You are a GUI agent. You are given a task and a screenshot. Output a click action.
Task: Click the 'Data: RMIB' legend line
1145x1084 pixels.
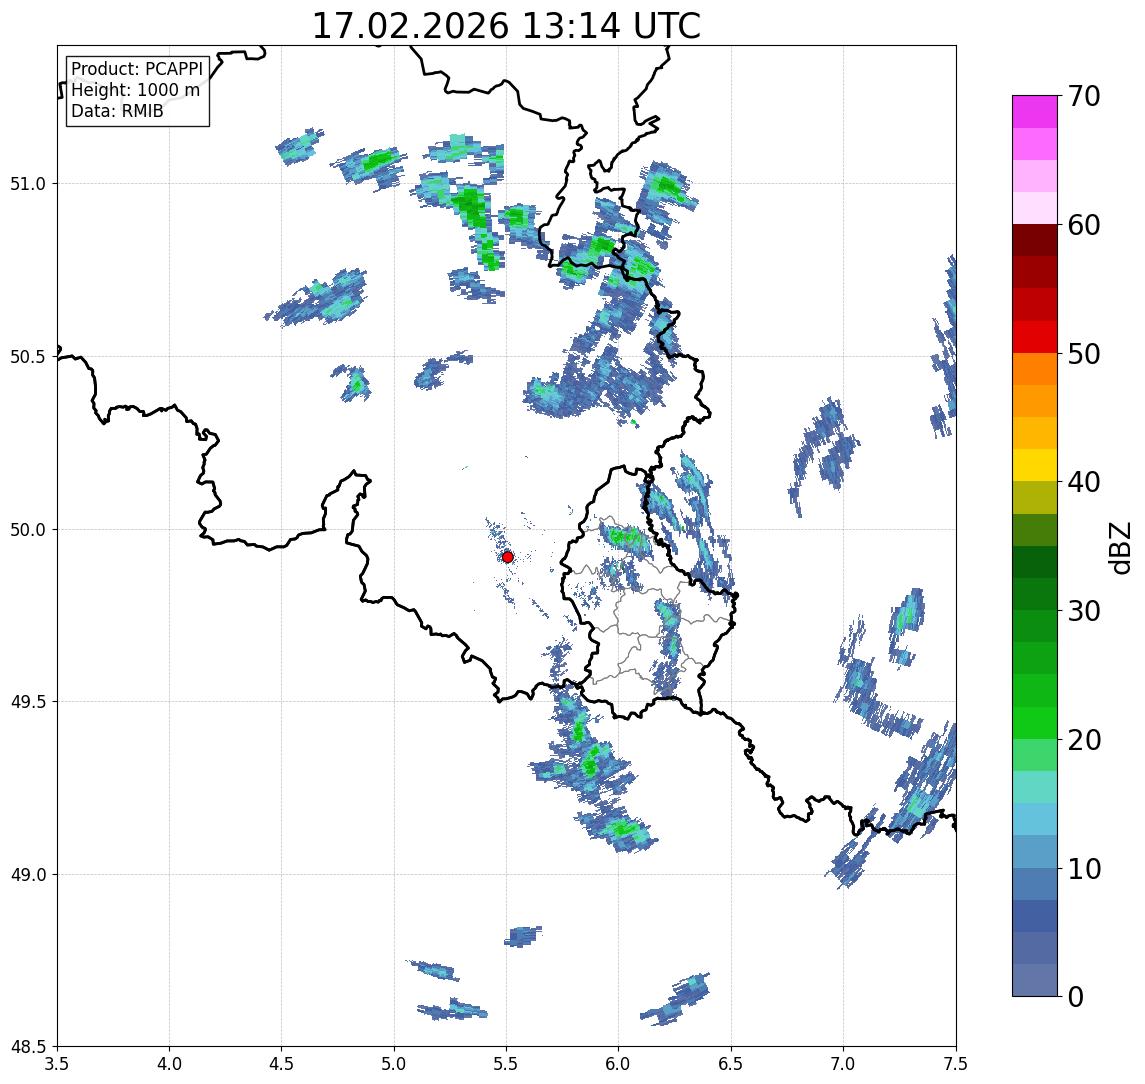[x=117, y=111]
